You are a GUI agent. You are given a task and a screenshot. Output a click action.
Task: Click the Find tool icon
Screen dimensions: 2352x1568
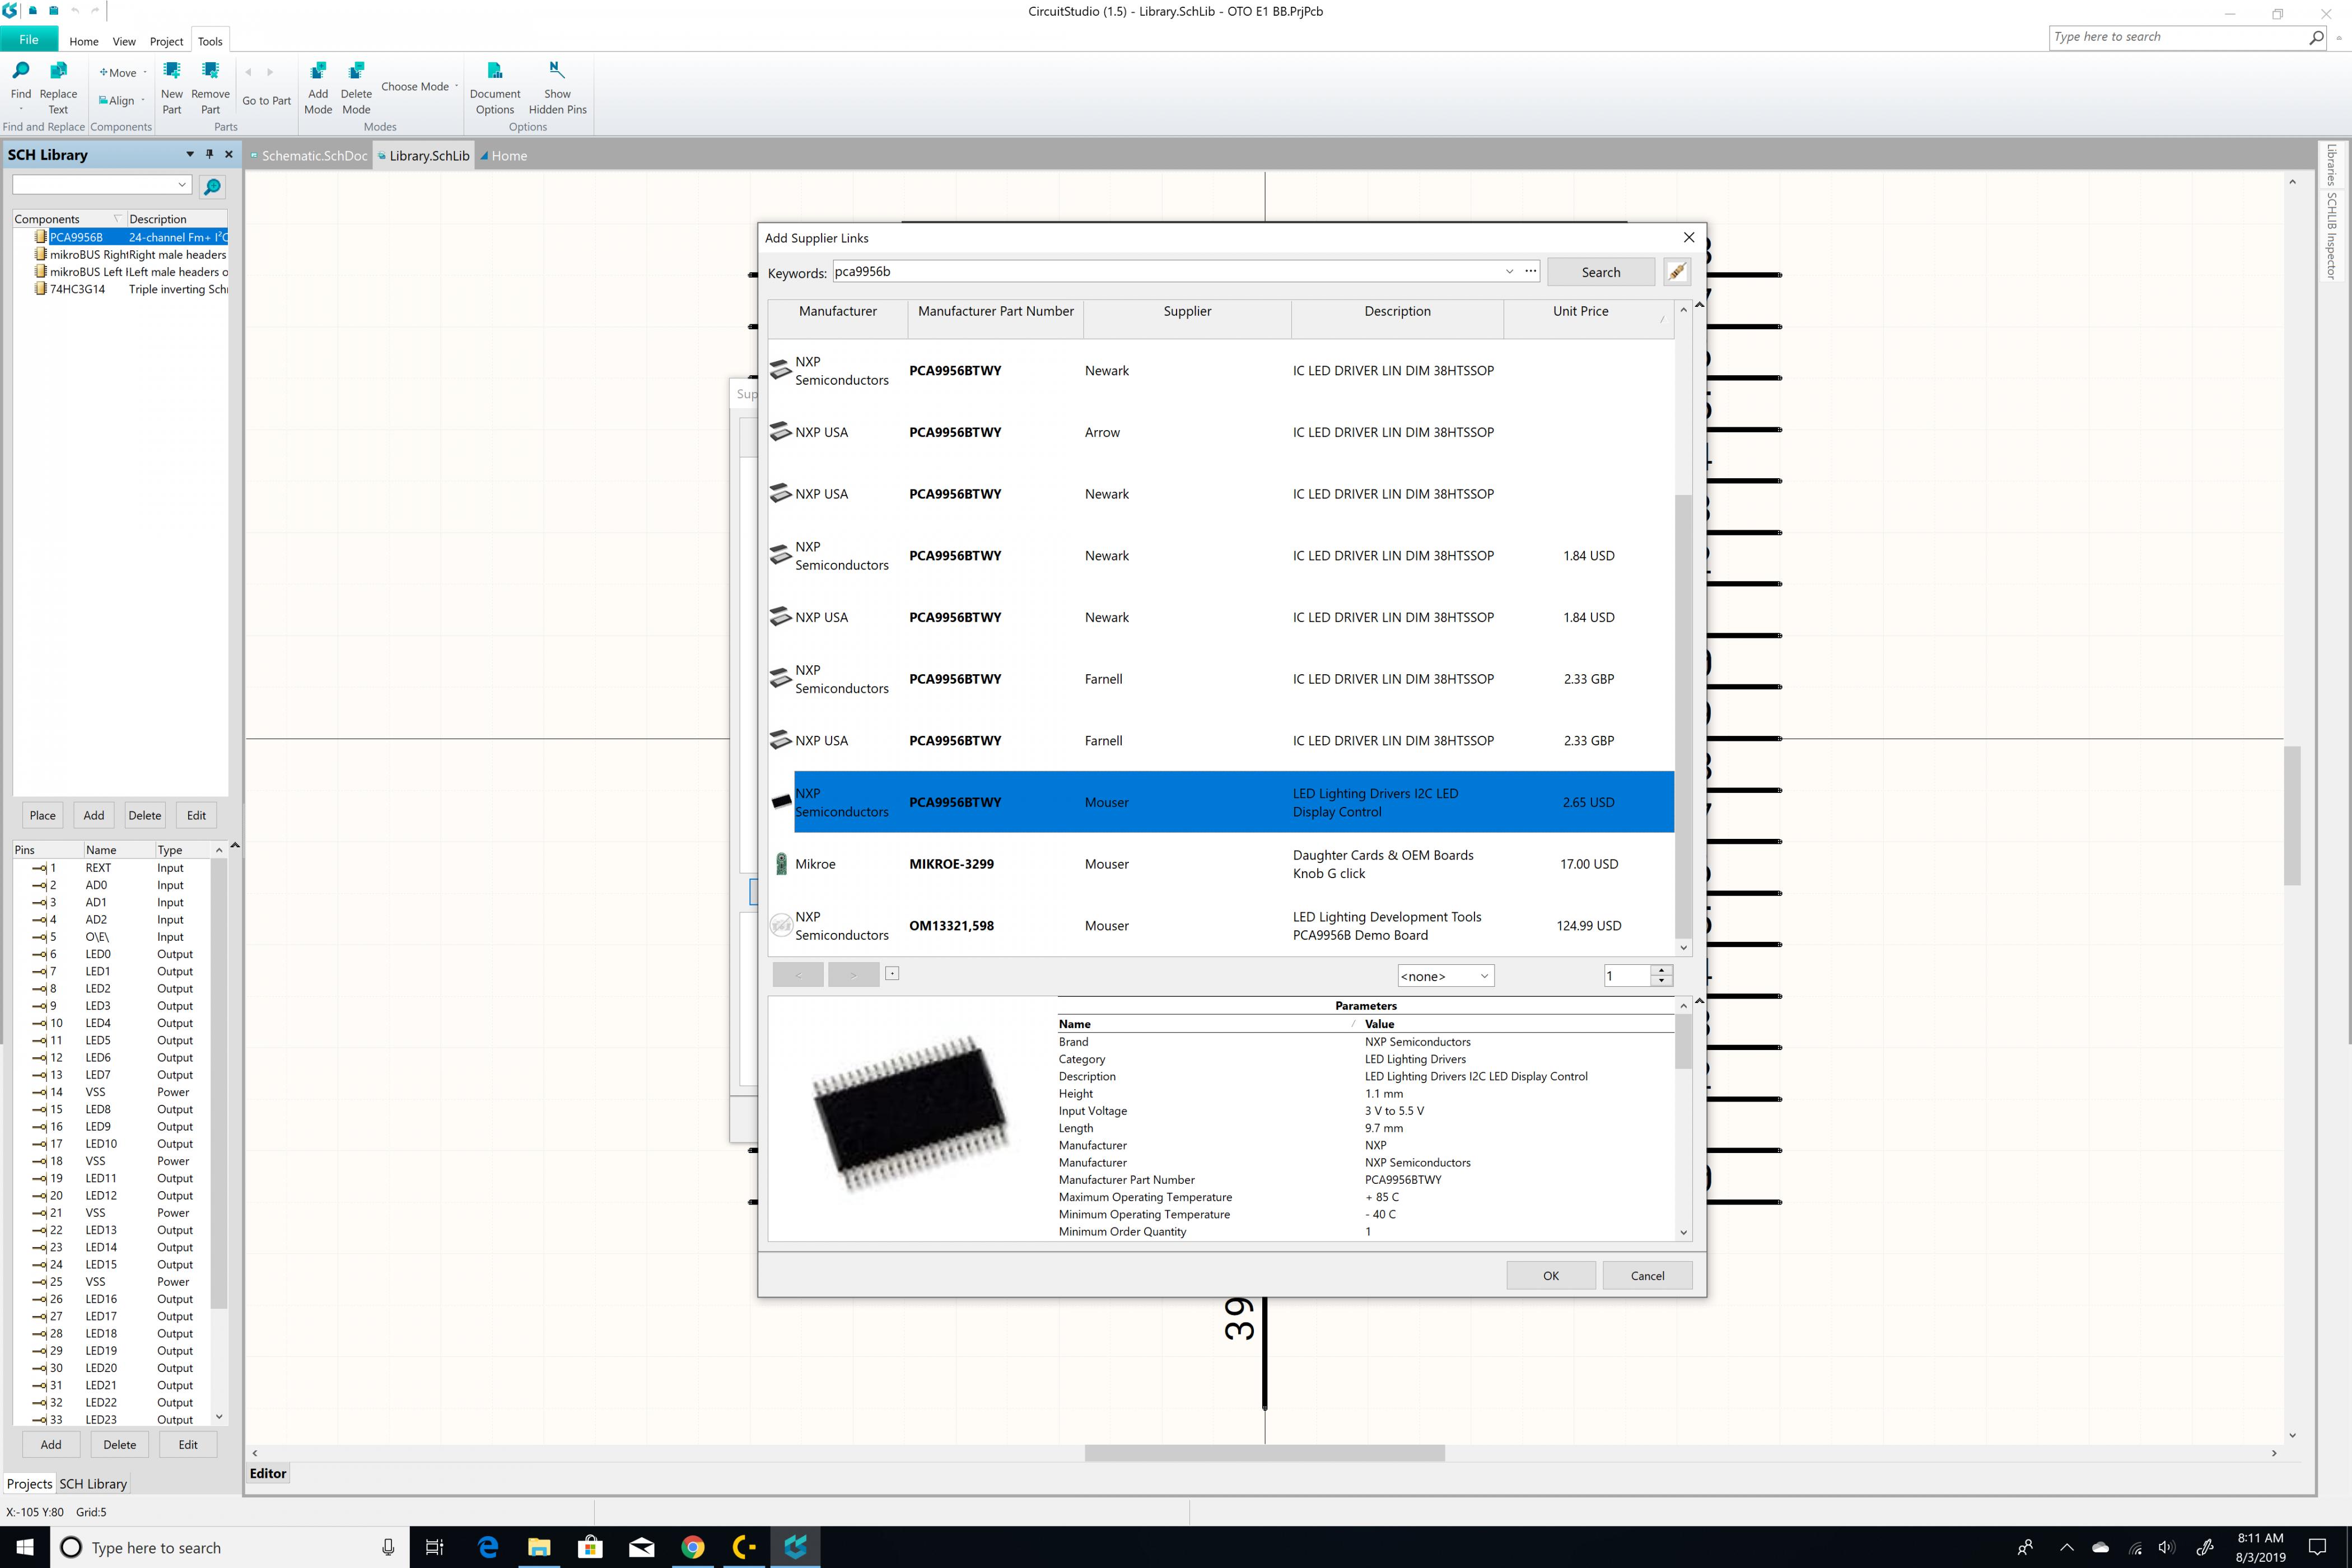[x=21, y=70]
